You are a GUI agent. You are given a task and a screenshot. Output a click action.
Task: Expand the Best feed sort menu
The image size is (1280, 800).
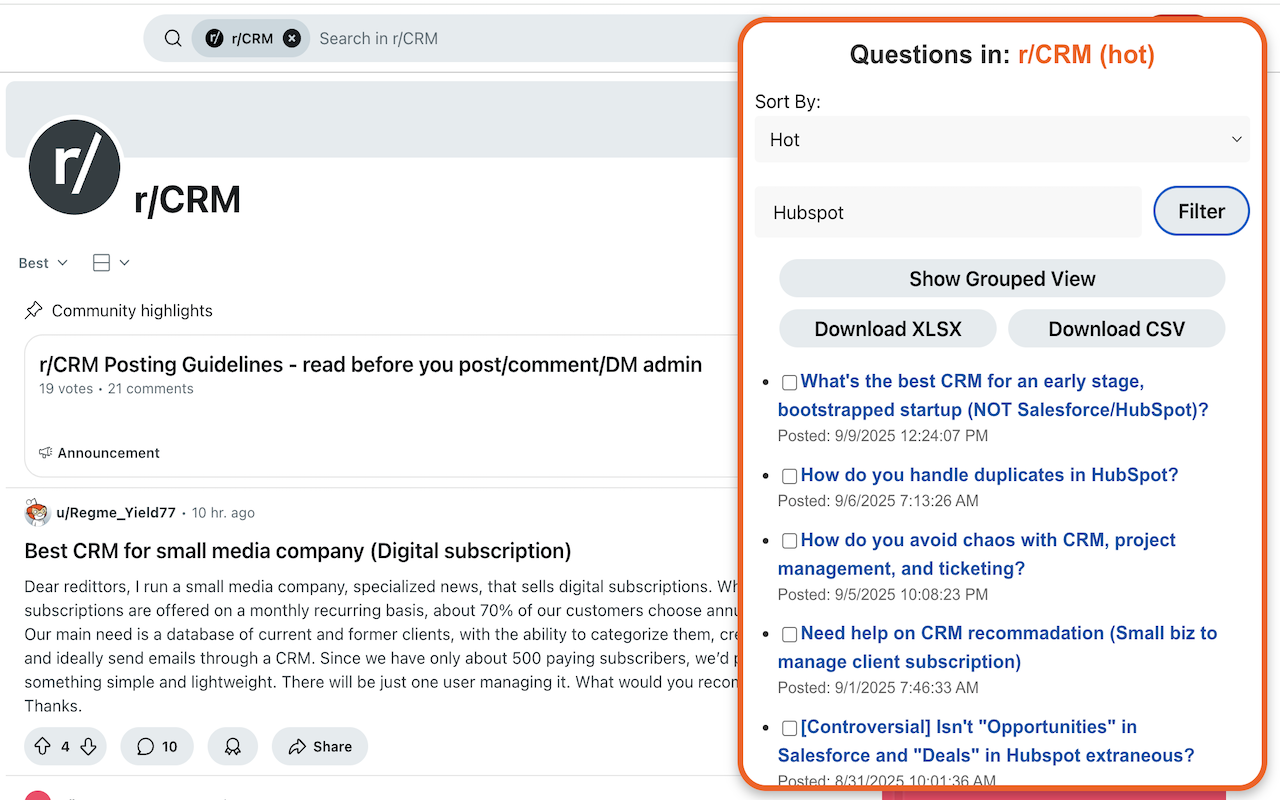coord(43,263)
